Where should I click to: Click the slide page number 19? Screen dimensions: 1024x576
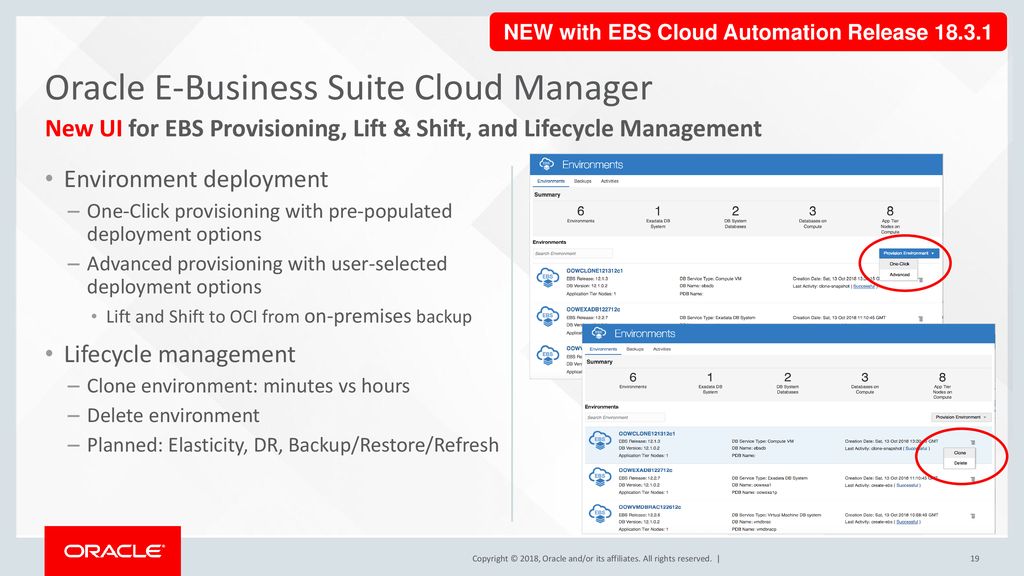point(974,558)
